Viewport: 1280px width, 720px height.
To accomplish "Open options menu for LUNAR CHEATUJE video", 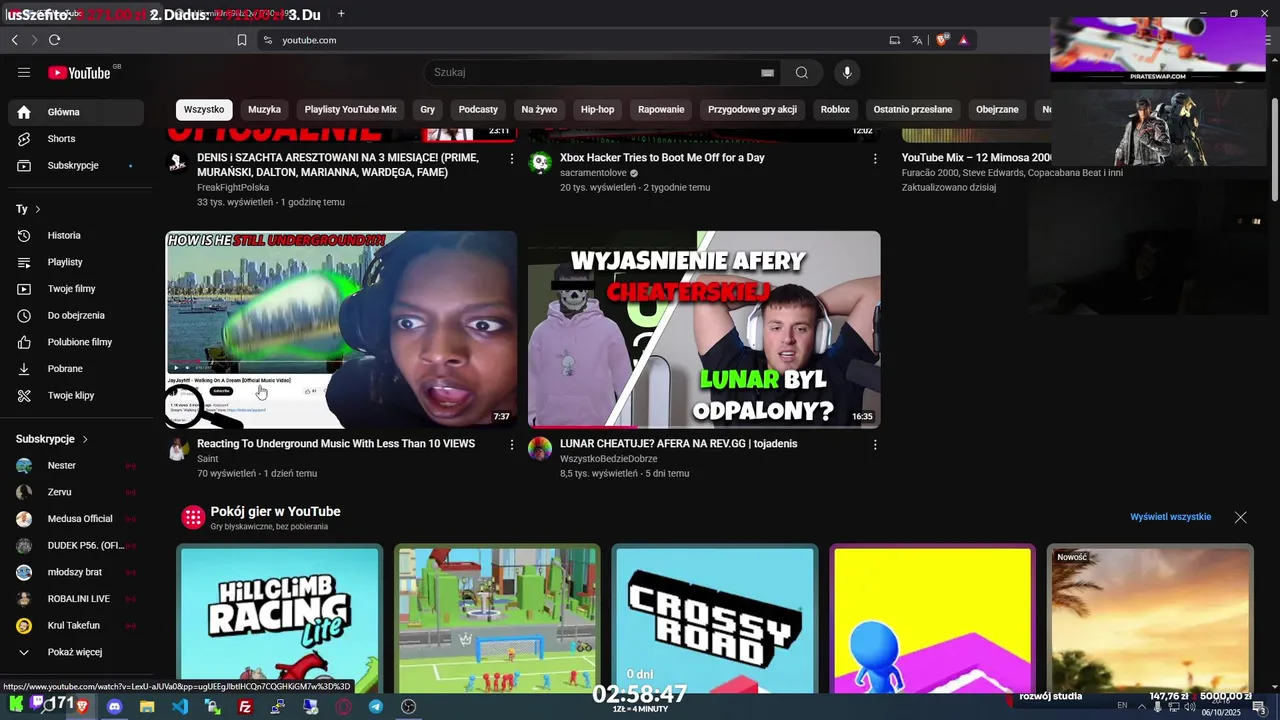I will 875,445.
